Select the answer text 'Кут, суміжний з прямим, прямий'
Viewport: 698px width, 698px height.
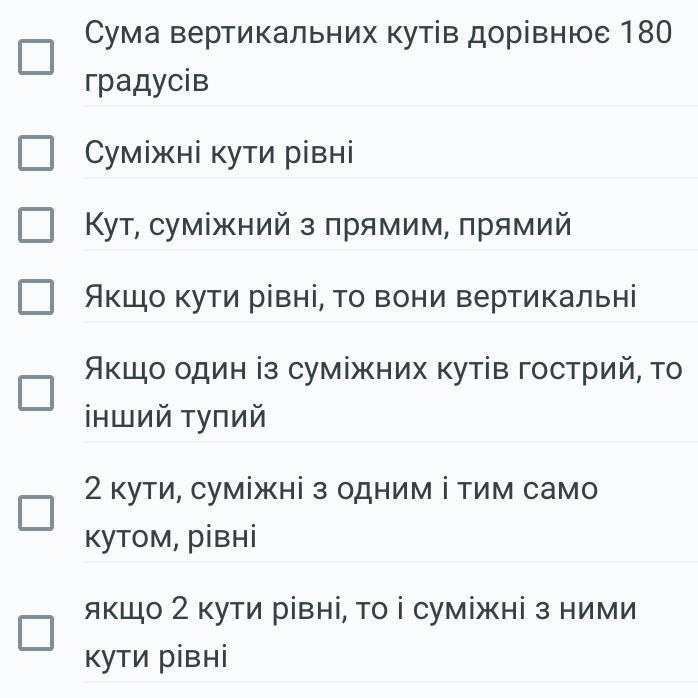click(x=328, y=226)
